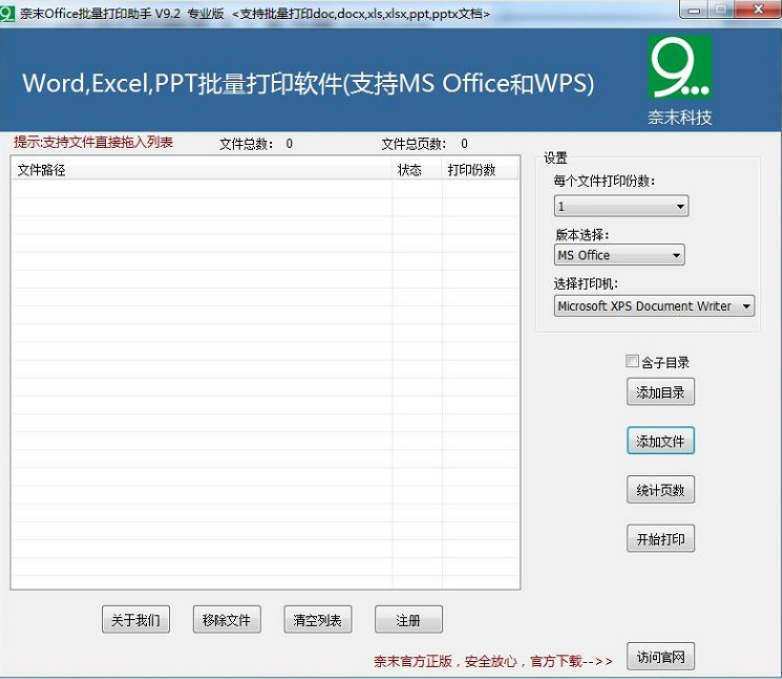Viewport: 782px width, 679px height.
Task: Open 关于我们 about dialog
Action: pyautogui.click(x=136, y=620)
